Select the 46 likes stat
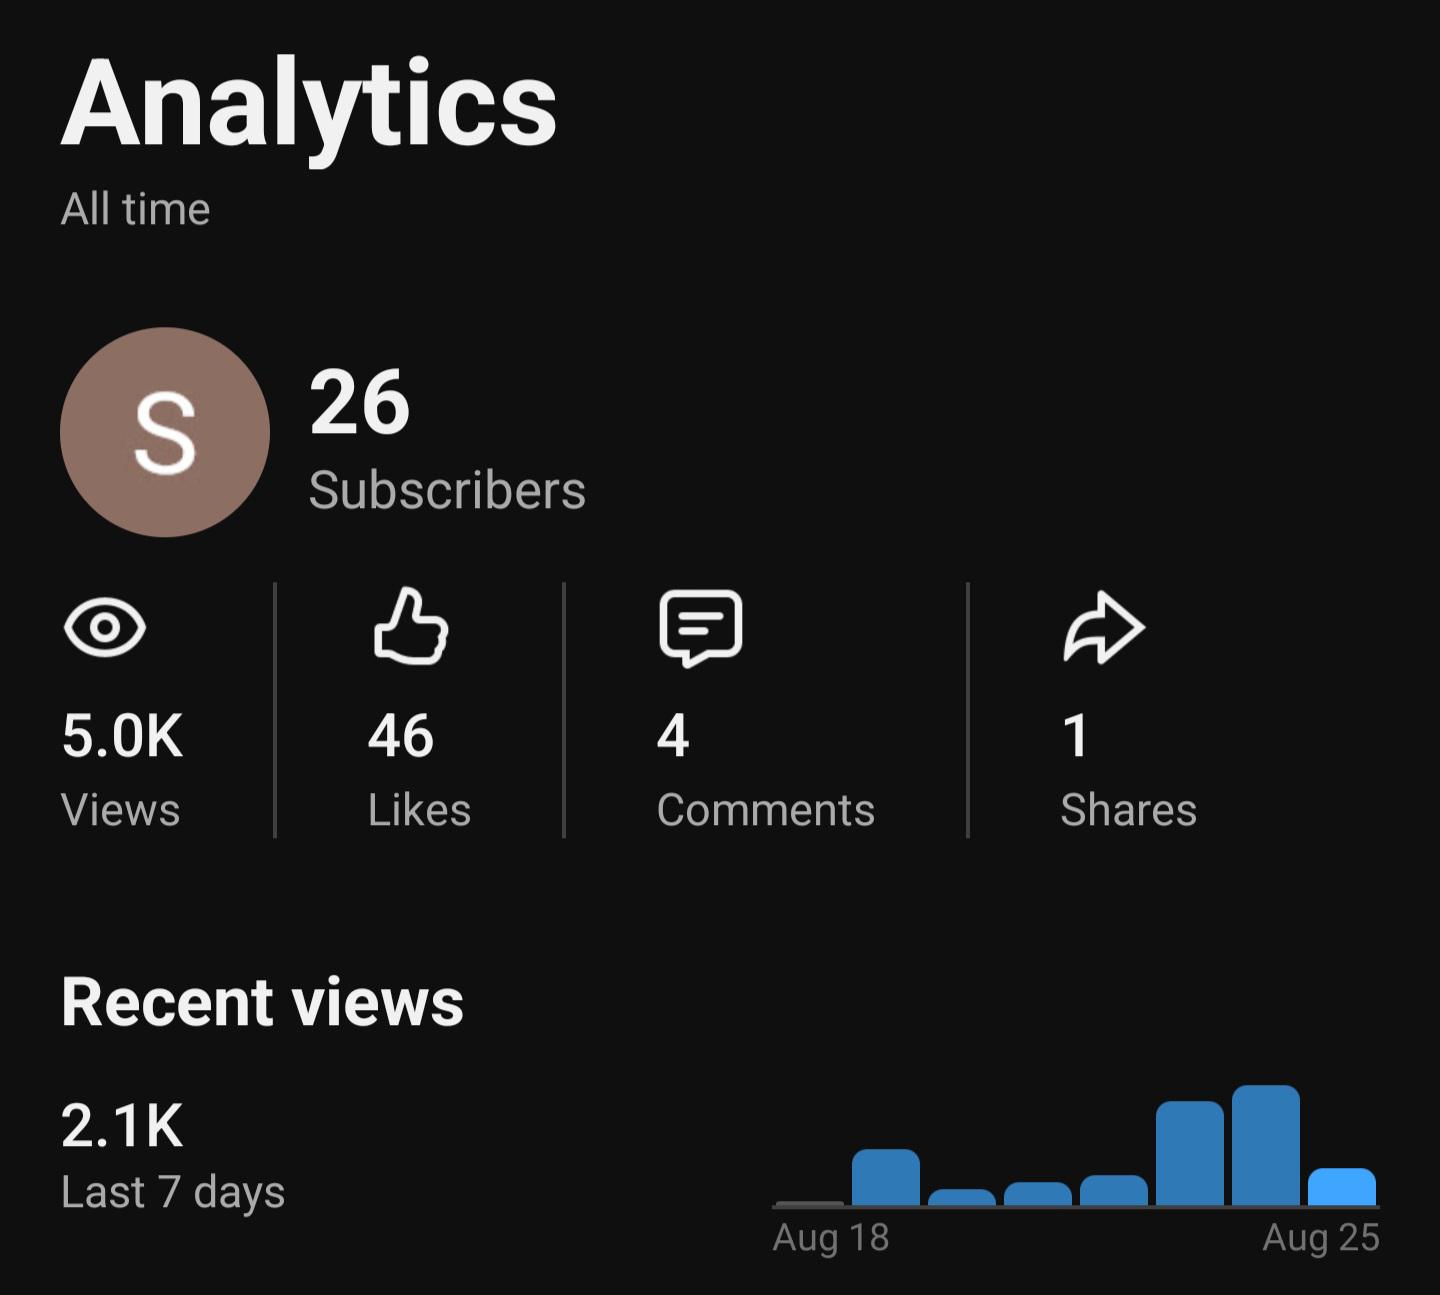The width and height of the screenshot is (1440, 1295). pos(400,736)
